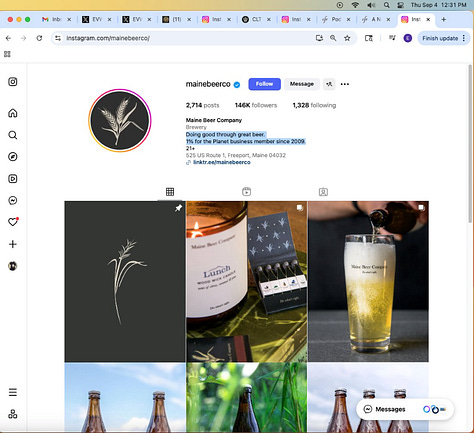Open the Lunch candle and matches post
474x433 pixels.
[x=247, y=281]
